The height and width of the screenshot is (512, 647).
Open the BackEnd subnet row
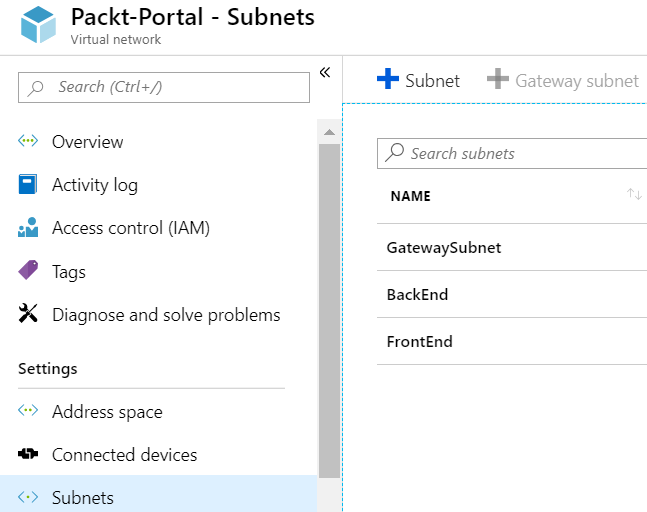coord(512,295)
